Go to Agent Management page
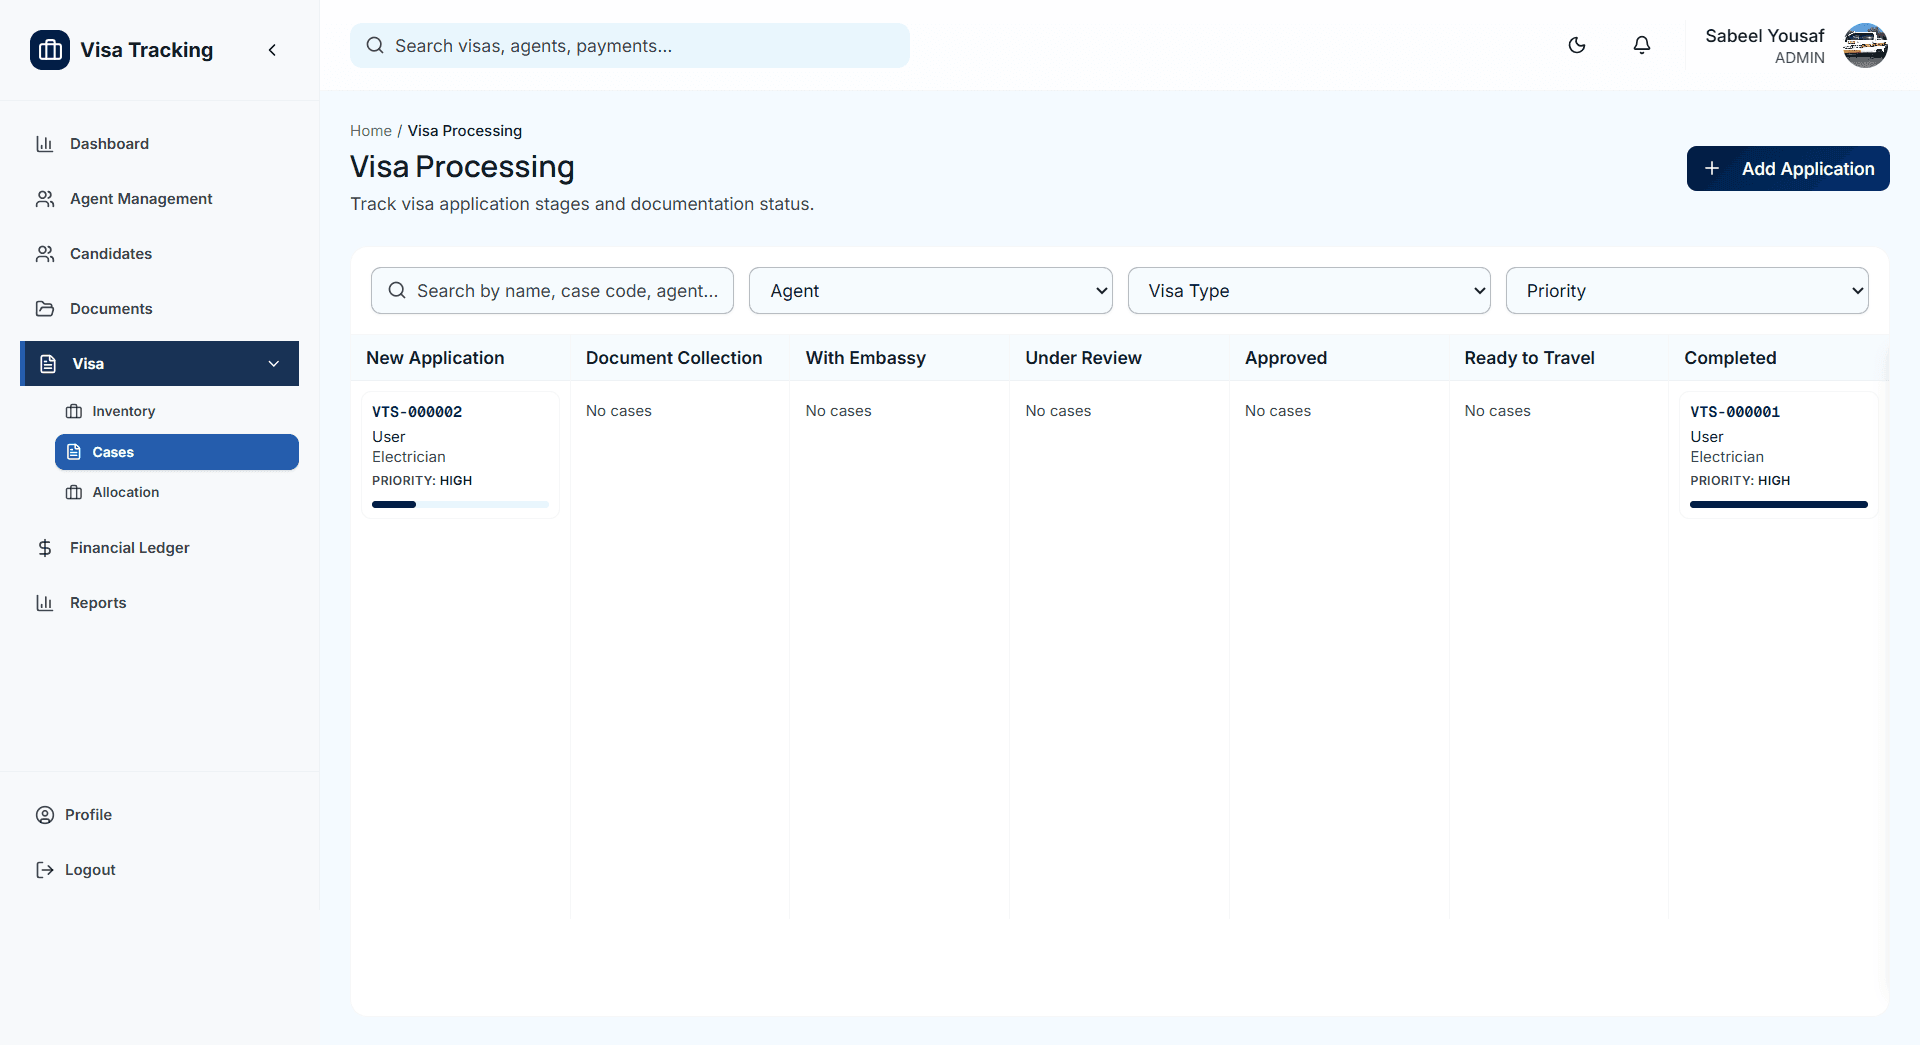 tap(160, 199)
